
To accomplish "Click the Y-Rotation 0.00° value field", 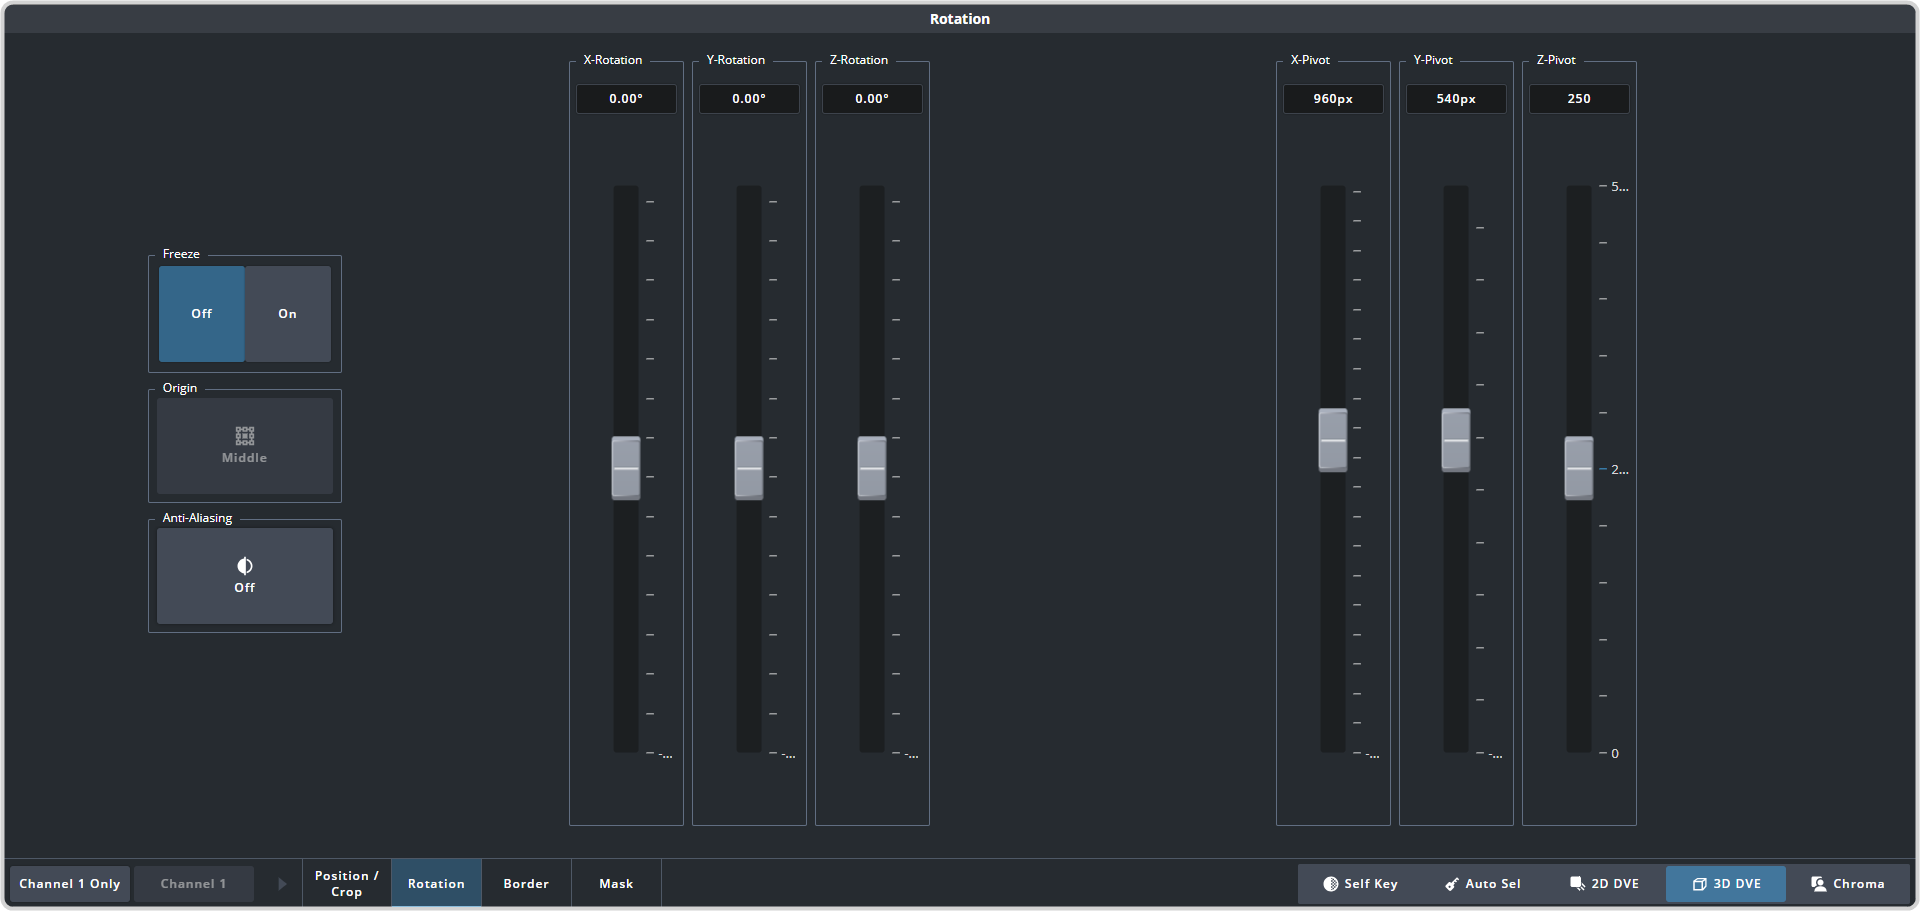I will [x=749, y=99].
